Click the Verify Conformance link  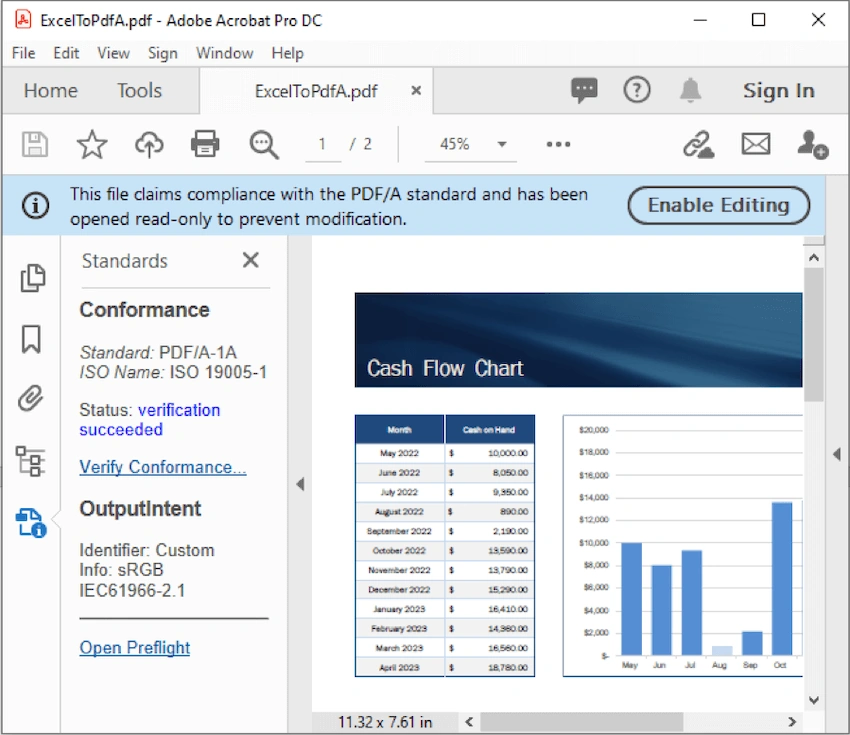click(x=163, y=467)
